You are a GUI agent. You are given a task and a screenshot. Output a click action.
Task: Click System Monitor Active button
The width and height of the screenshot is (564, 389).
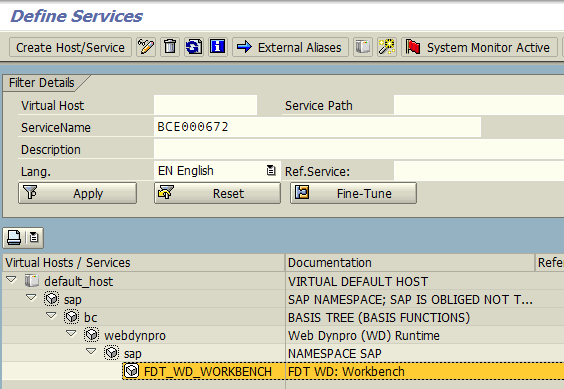point(479,47)
